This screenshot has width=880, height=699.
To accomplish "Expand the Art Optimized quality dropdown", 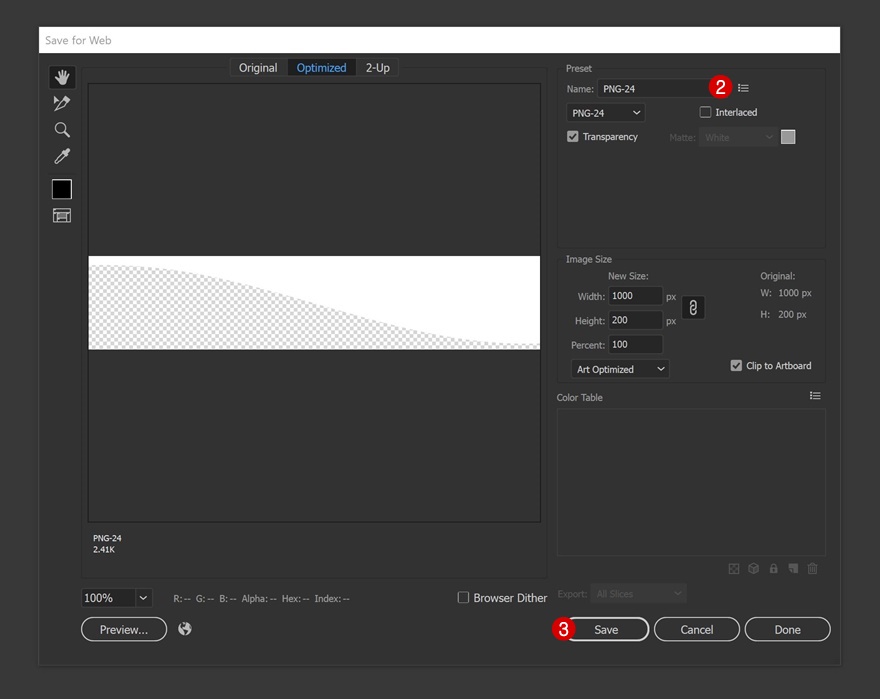I will point(620,369).
